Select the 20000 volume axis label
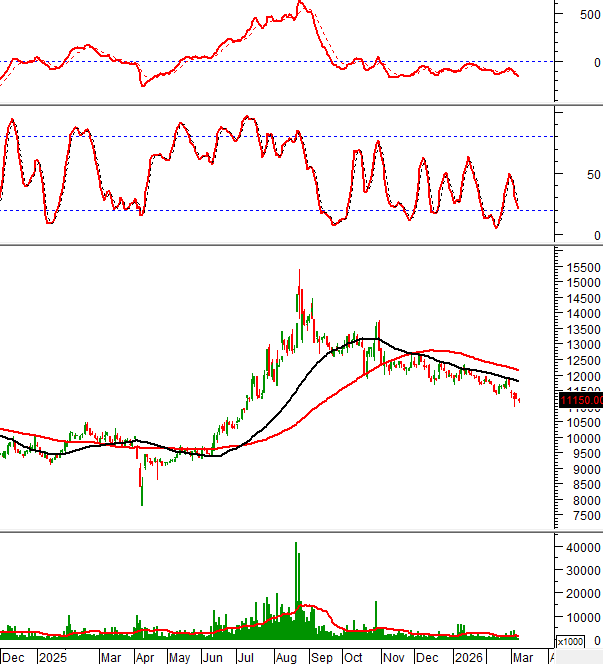This screenshot has height=664, width=603. (x=580, y=595)
